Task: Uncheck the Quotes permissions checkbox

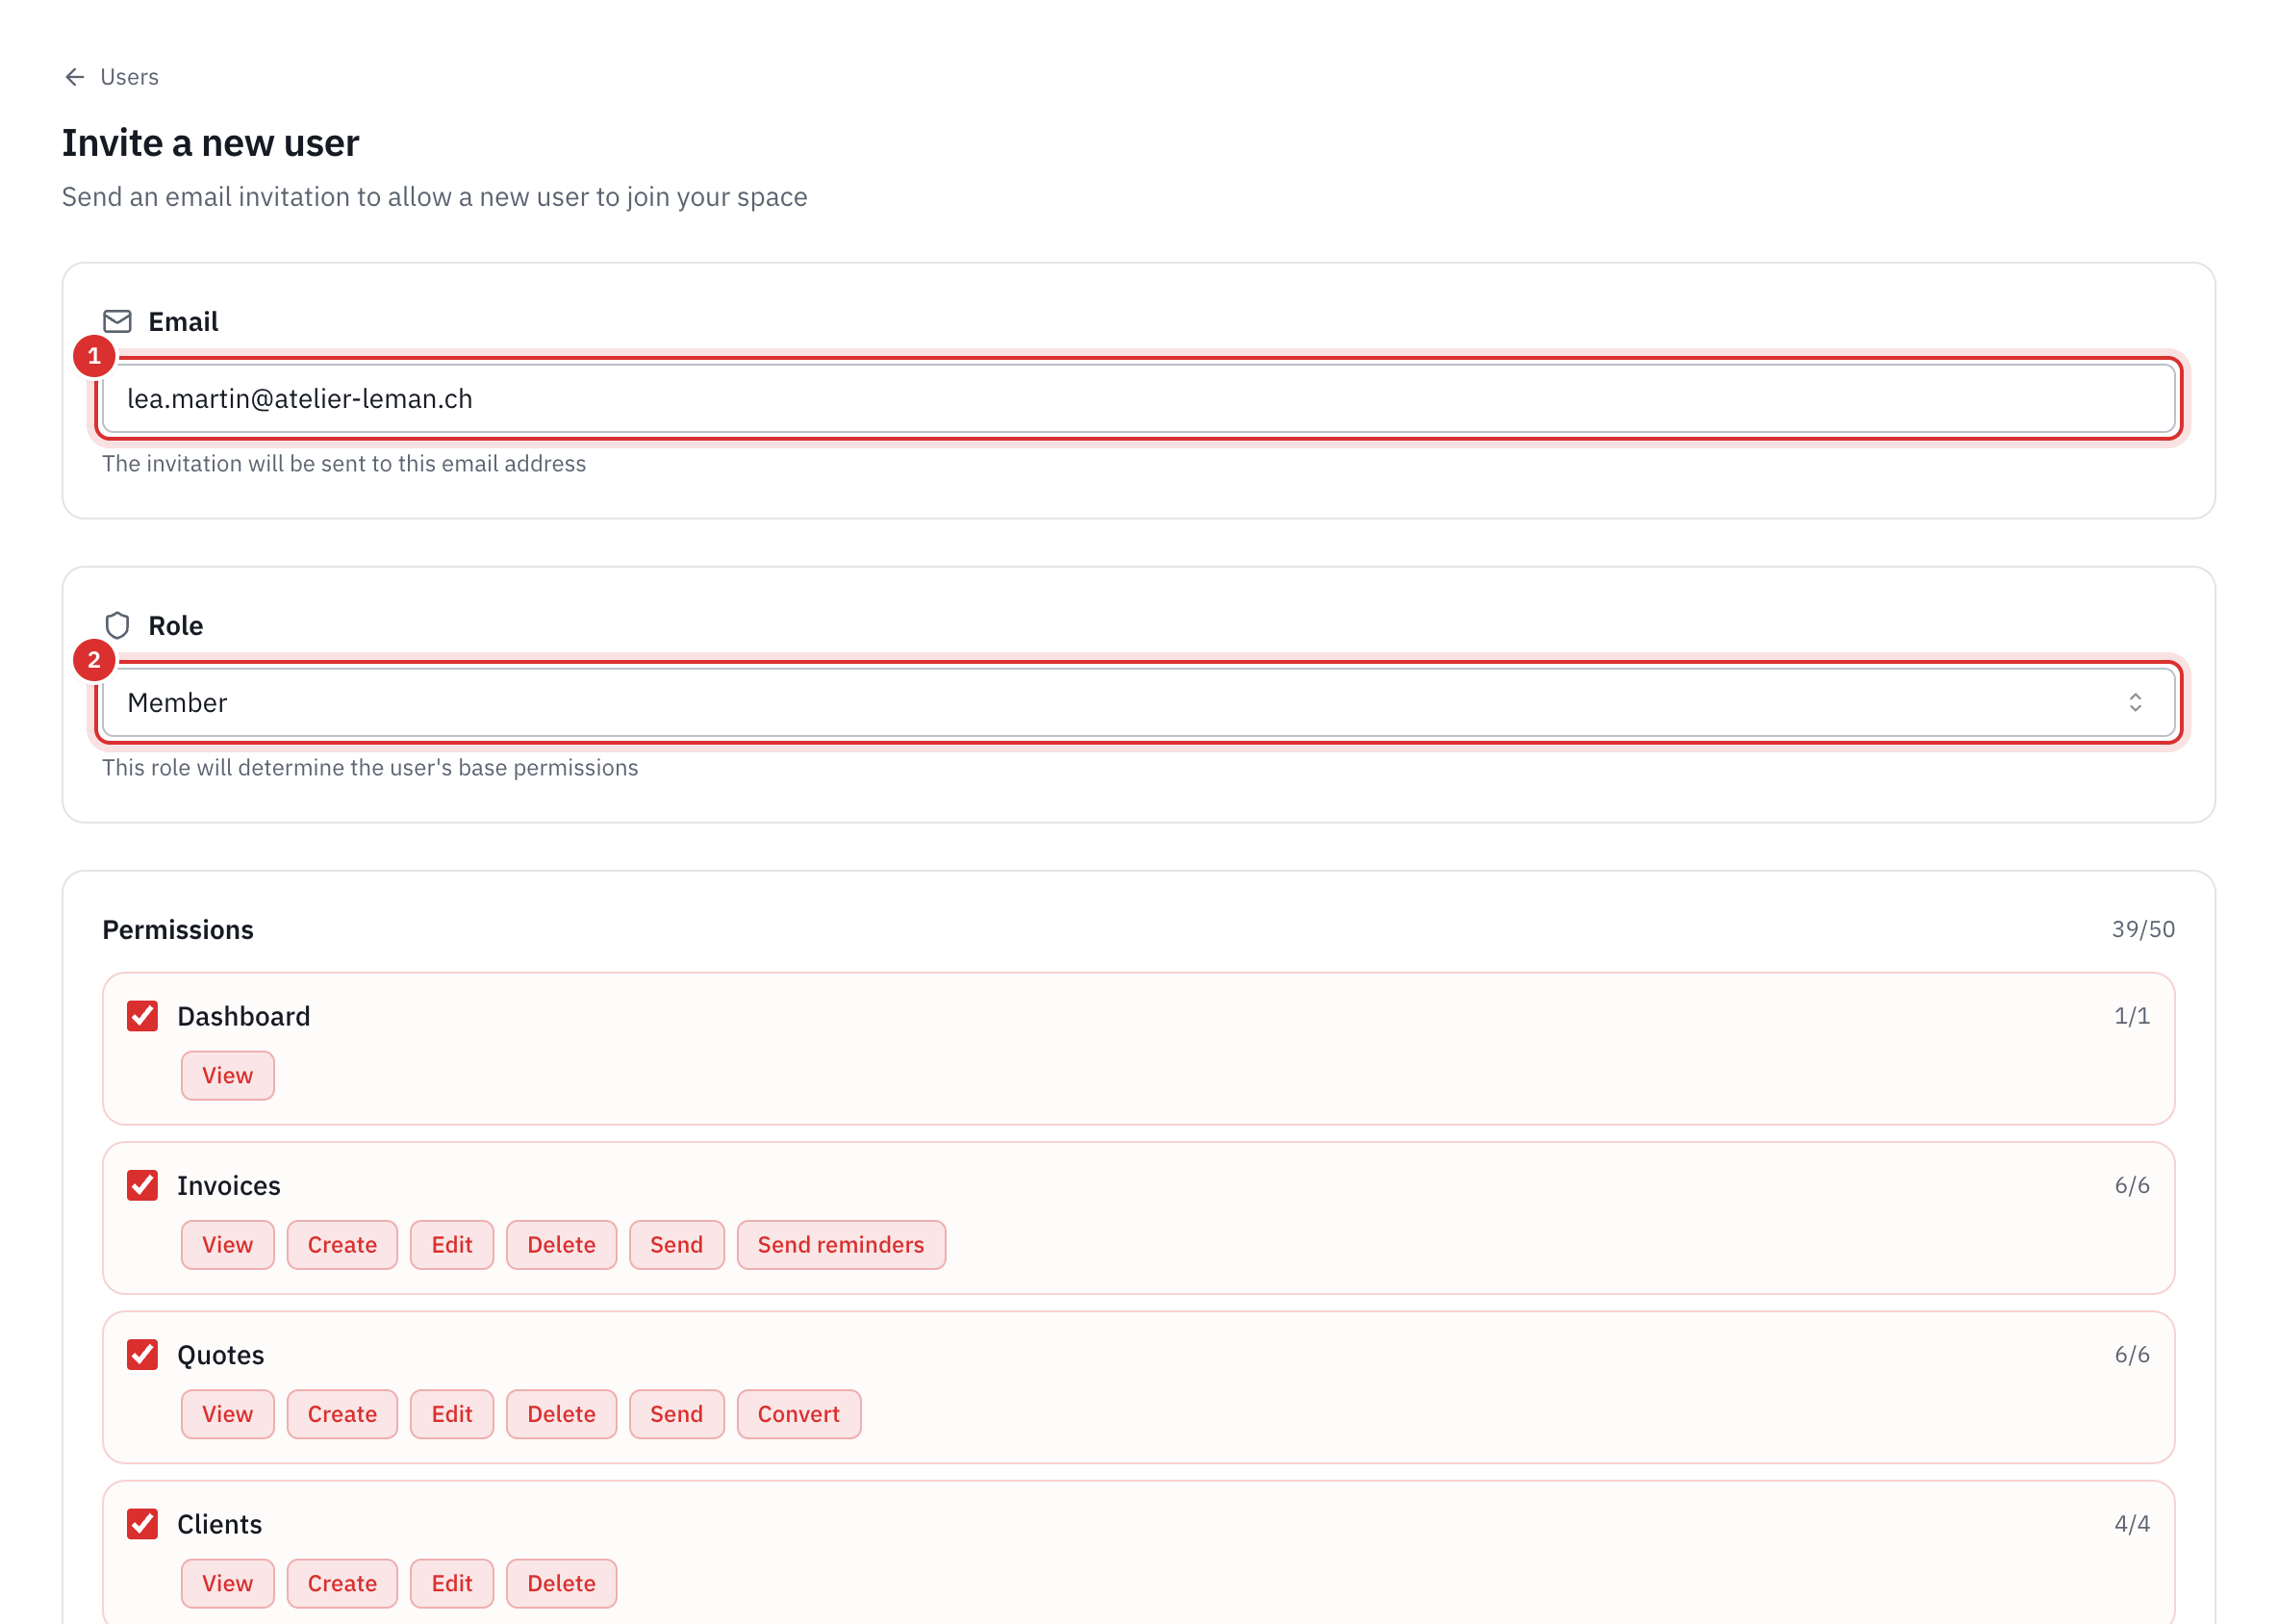Action: pos(142,1354)
